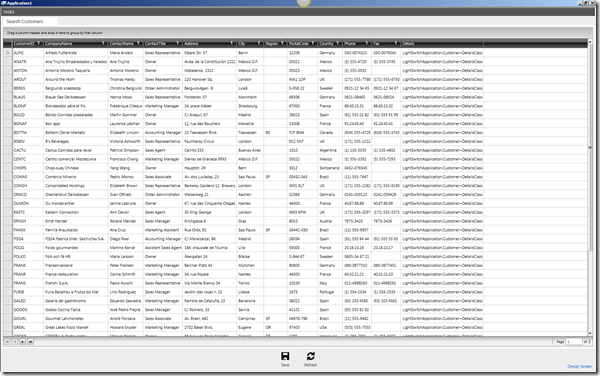
Task: Select the 'Roland Mendel' contact cell
Action: pos(126,221)
